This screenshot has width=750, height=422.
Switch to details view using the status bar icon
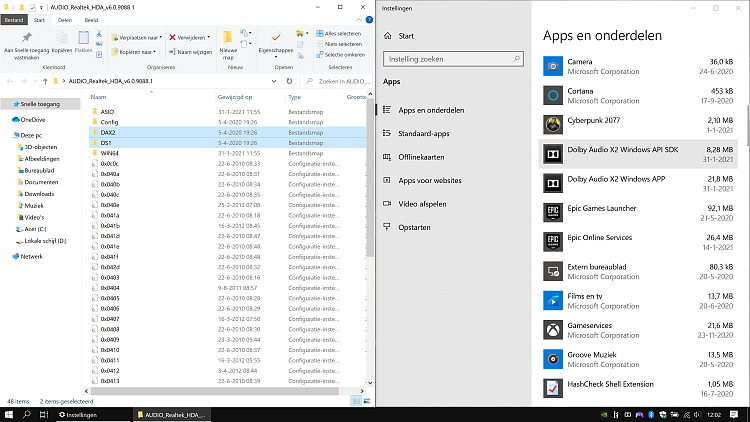[x=356, y=401]
